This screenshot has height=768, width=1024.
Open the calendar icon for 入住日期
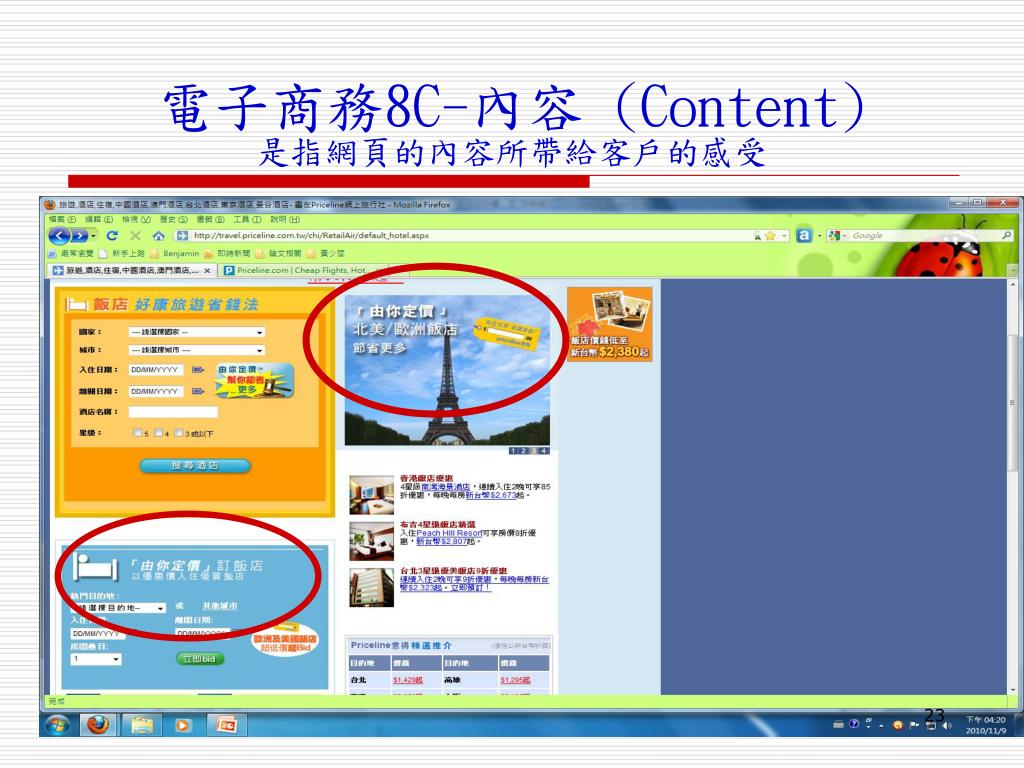198,370
